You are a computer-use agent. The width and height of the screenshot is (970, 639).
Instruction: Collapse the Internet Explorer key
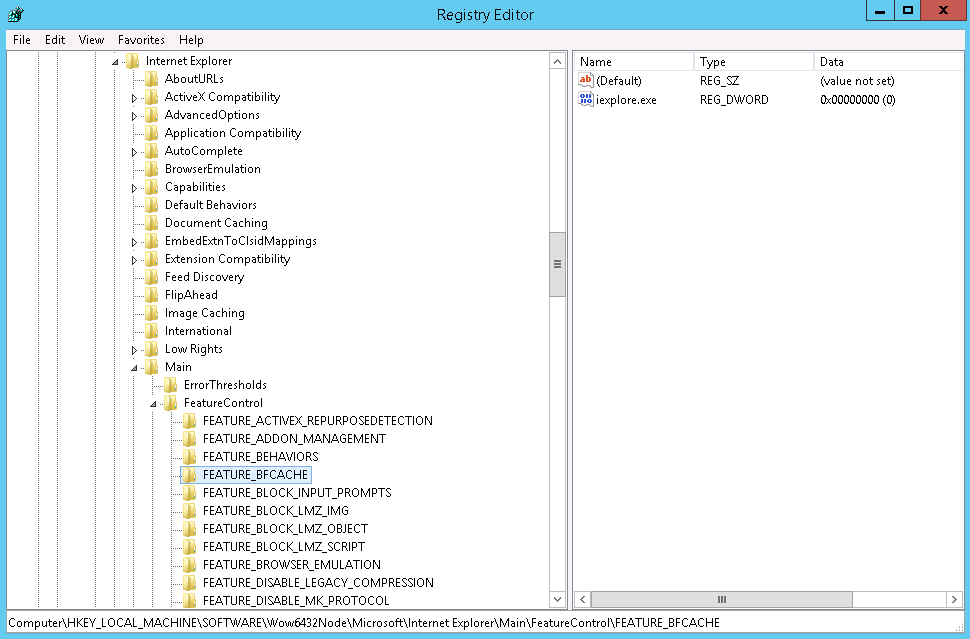[115, 62]
